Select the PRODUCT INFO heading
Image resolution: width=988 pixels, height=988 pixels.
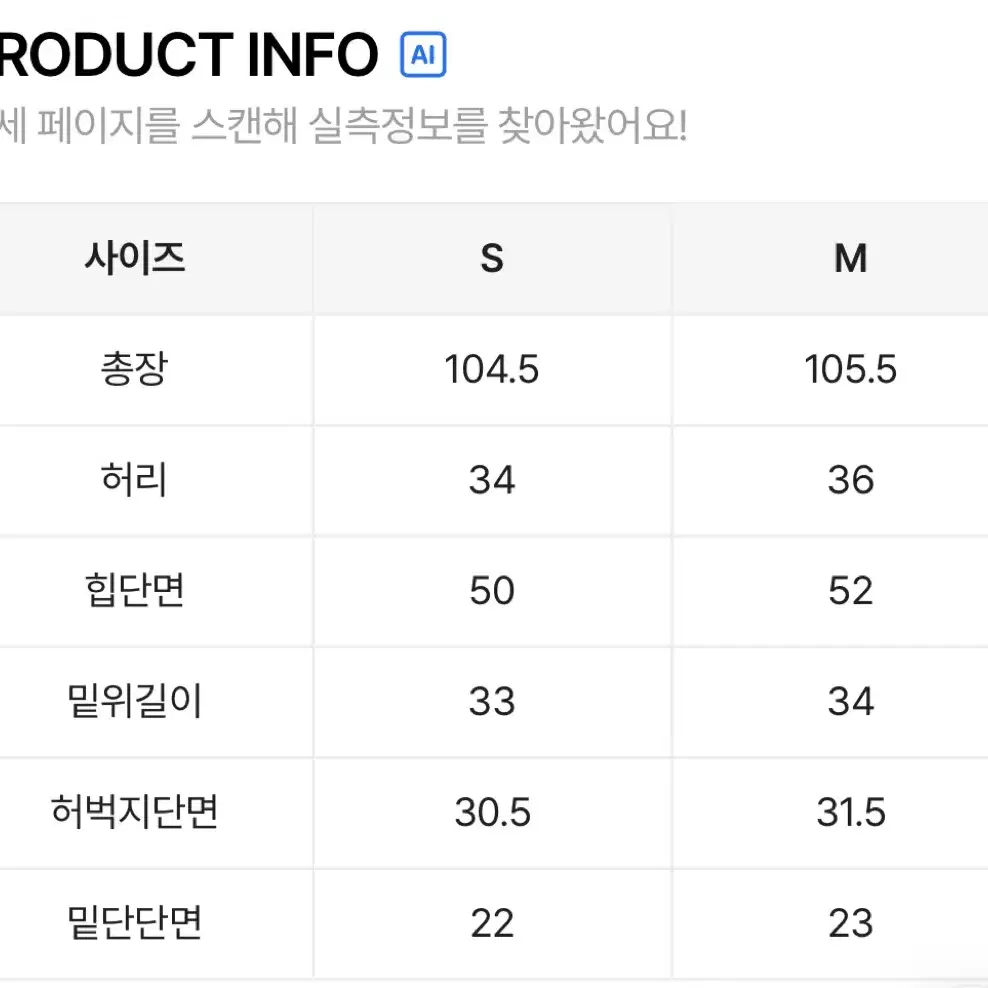(x=188, y=55)
